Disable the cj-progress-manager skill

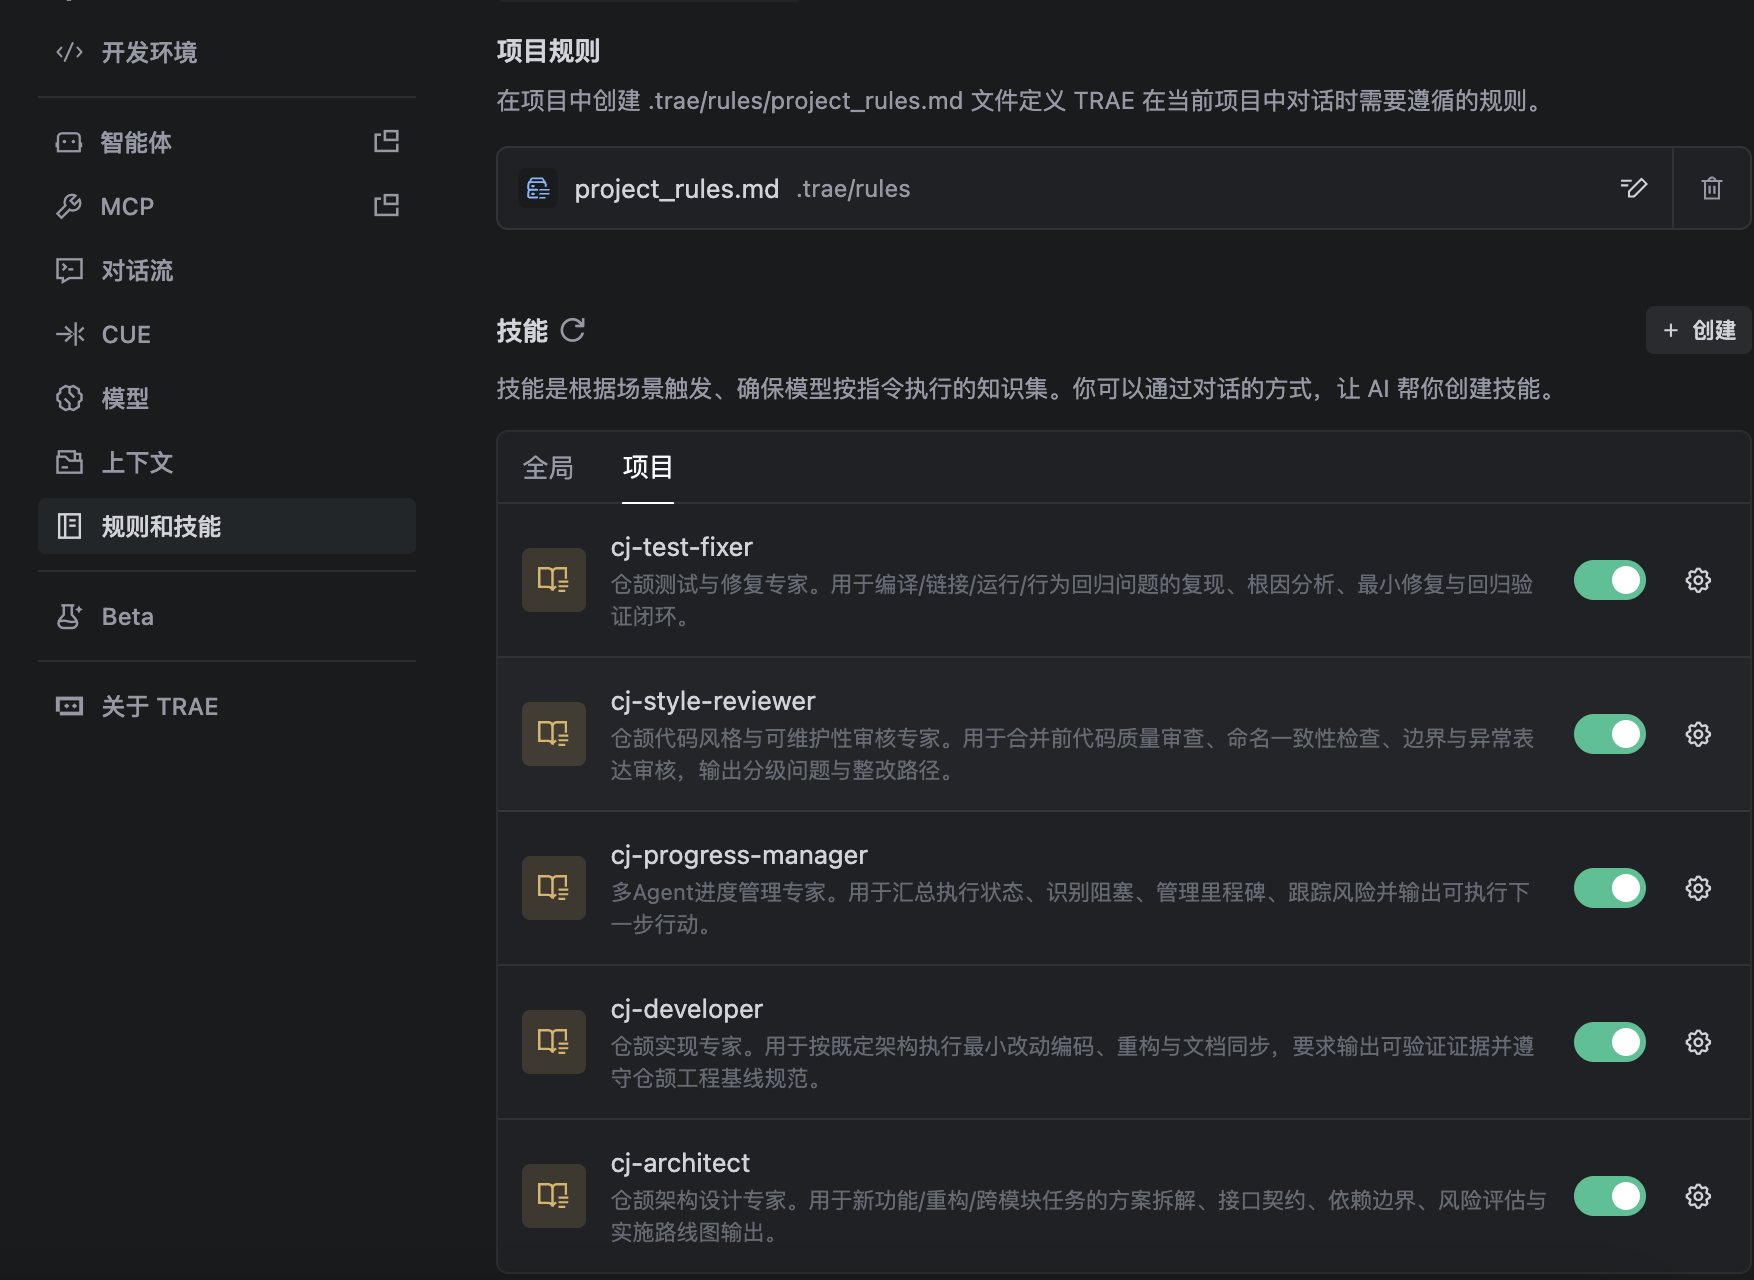click(1610, 888)
